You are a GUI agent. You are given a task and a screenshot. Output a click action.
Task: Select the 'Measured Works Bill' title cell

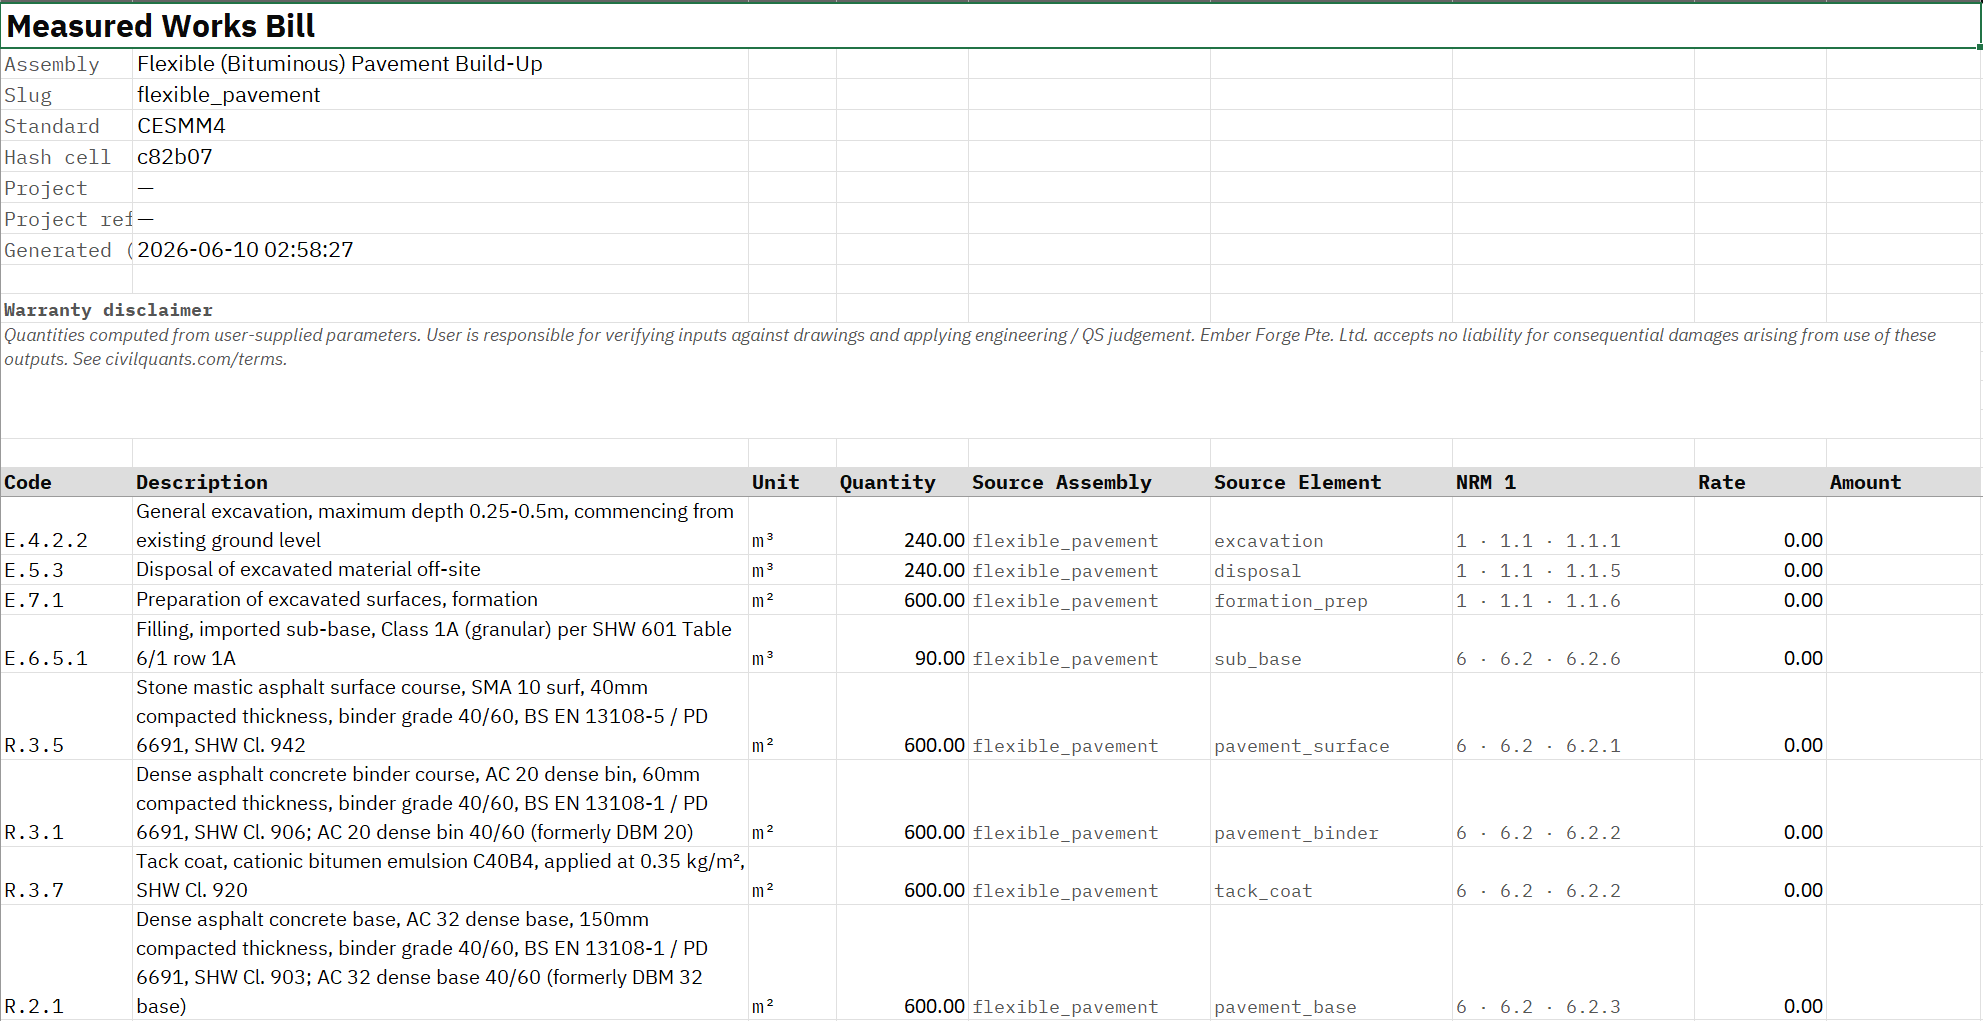pyautogui.click(x=990, y=25)
